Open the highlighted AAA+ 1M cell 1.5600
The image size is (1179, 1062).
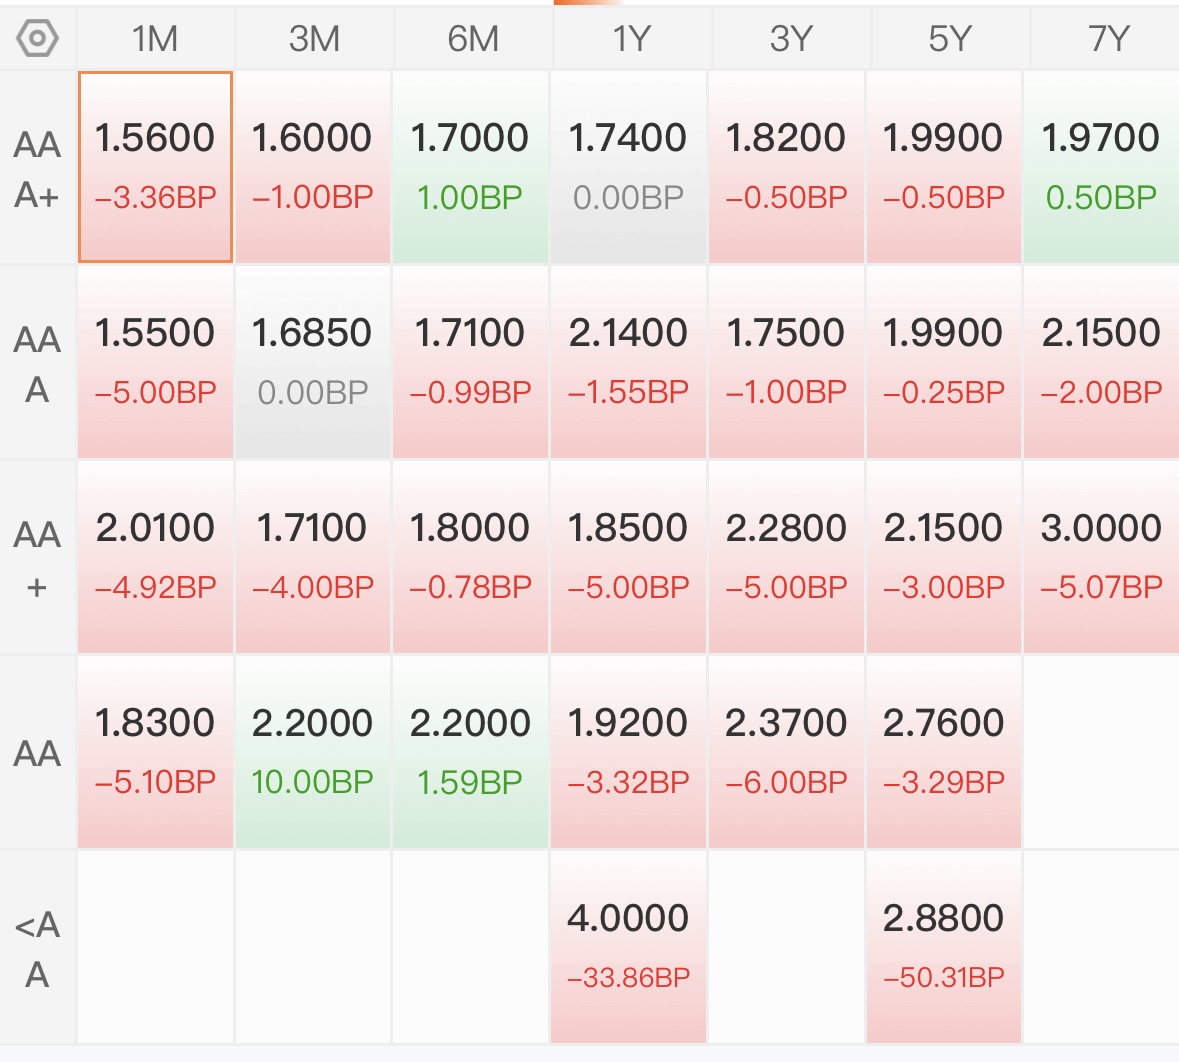pos(156,167)
